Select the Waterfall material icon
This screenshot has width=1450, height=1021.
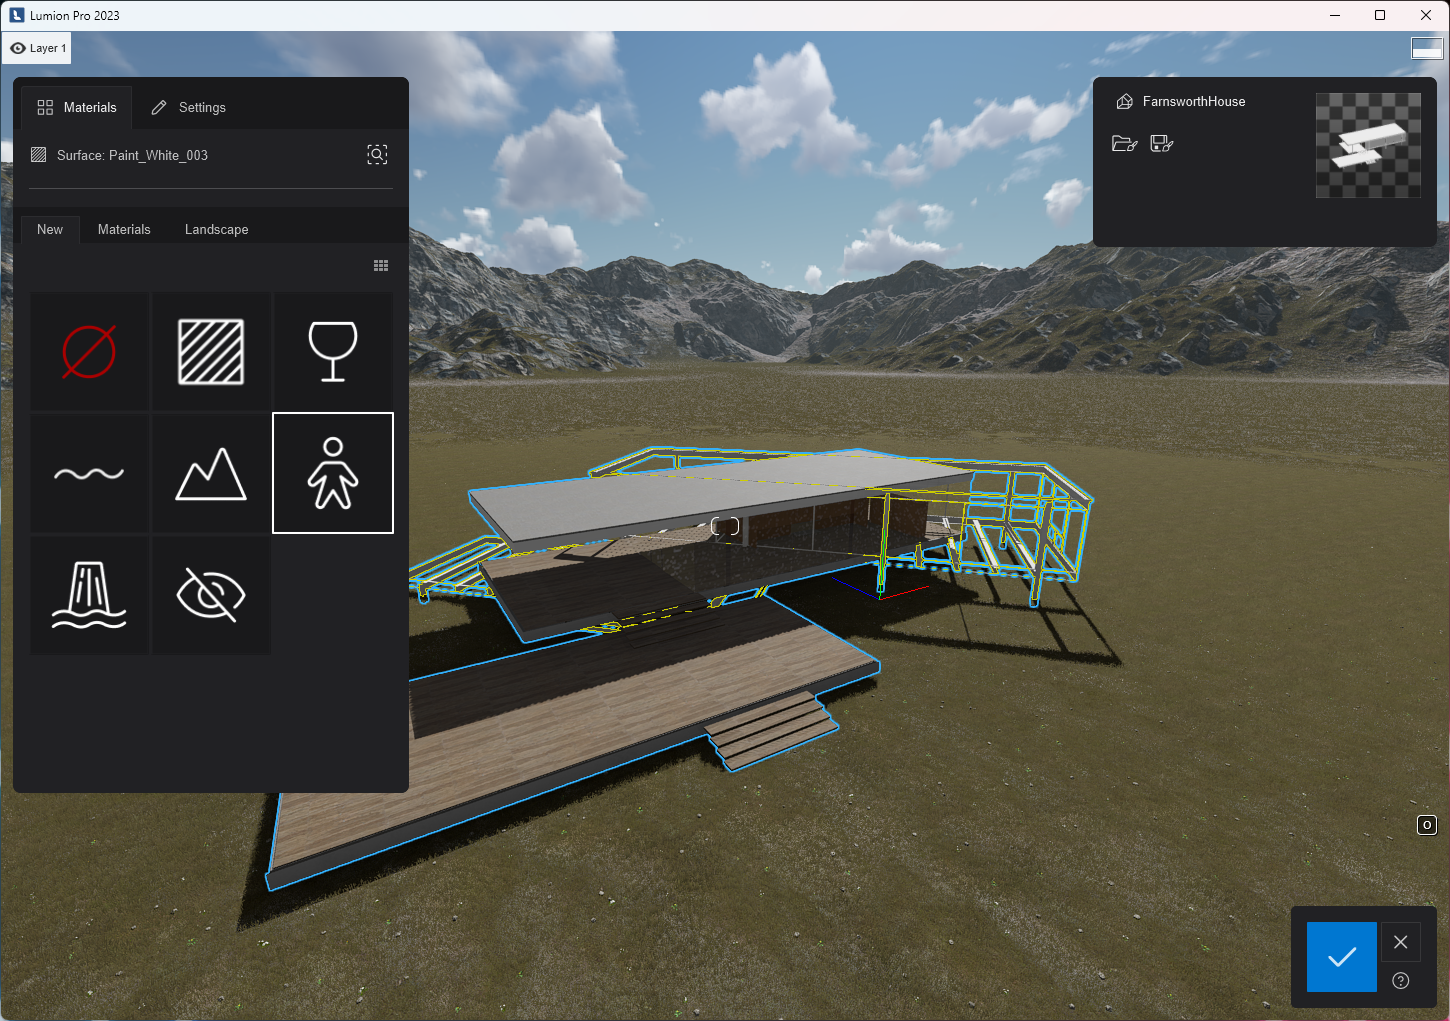pyautogui.click(x=89, y=595)
